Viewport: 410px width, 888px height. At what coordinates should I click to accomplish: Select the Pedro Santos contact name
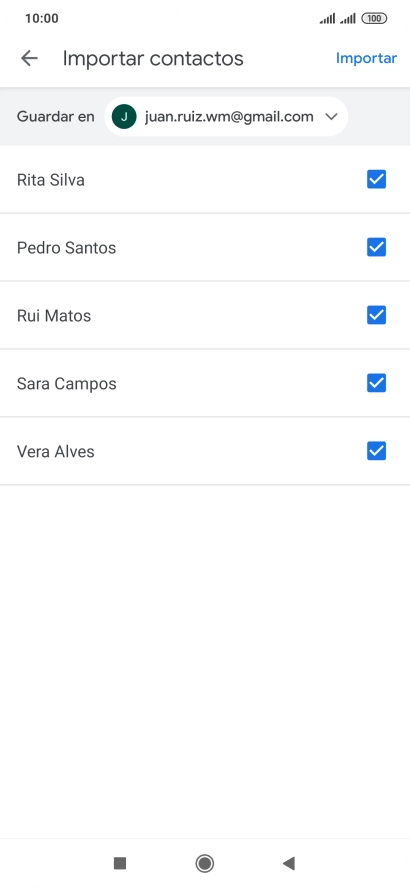point(66,248)
